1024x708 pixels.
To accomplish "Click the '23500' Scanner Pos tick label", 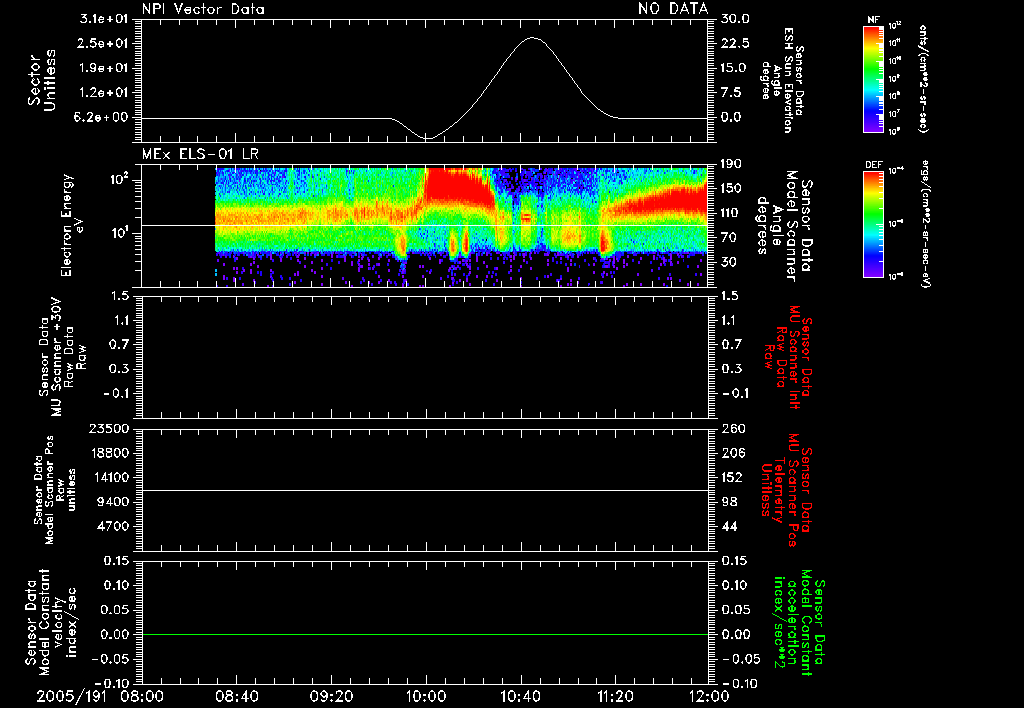I will [x=108, y=428].
